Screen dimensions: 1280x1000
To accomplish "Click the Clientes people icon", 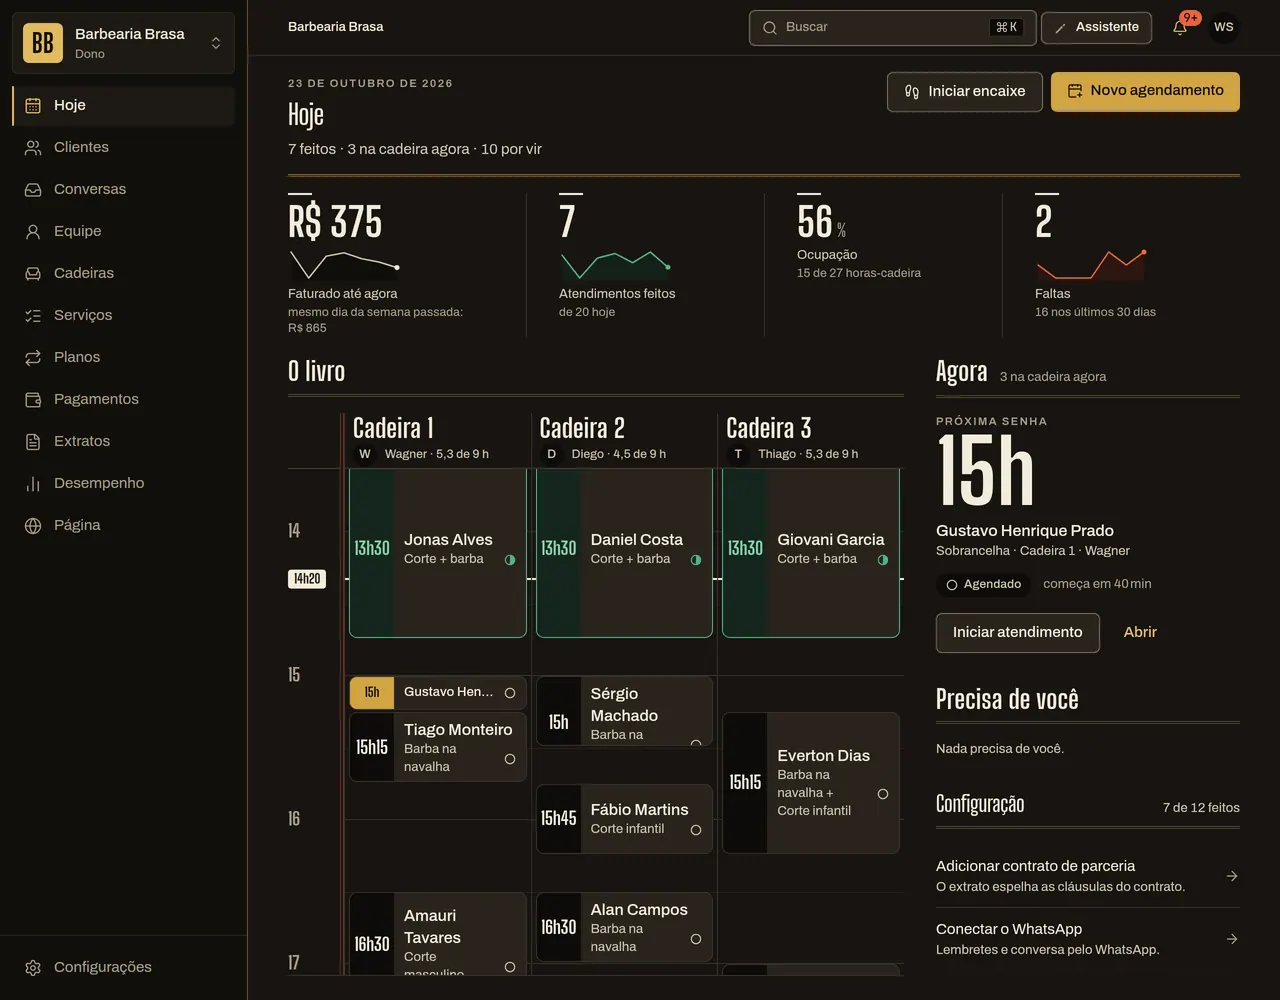I will (33, 147).
